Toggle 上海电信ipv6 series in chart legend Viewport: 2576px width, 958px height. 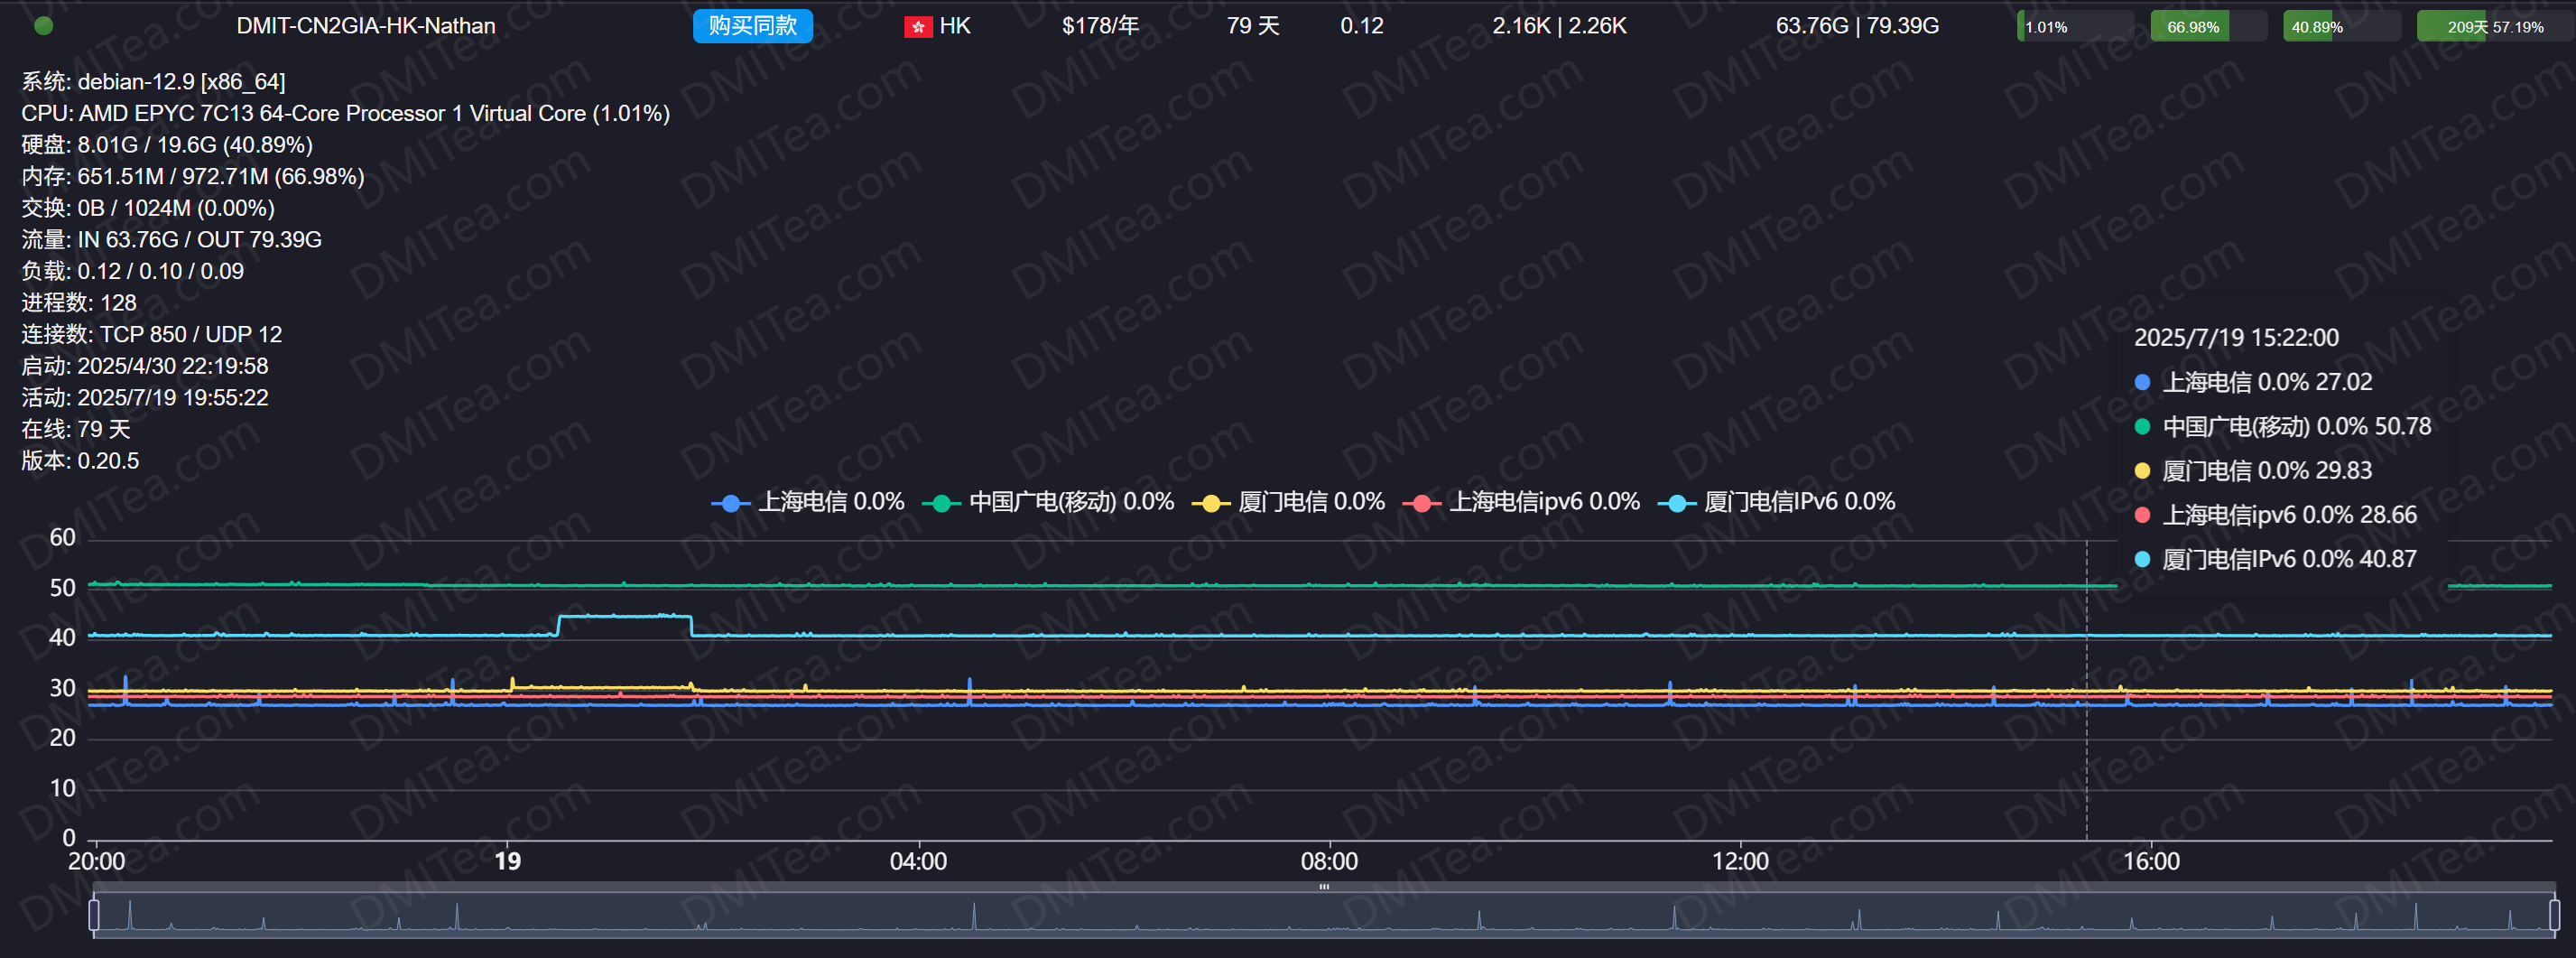[1522, 502]
